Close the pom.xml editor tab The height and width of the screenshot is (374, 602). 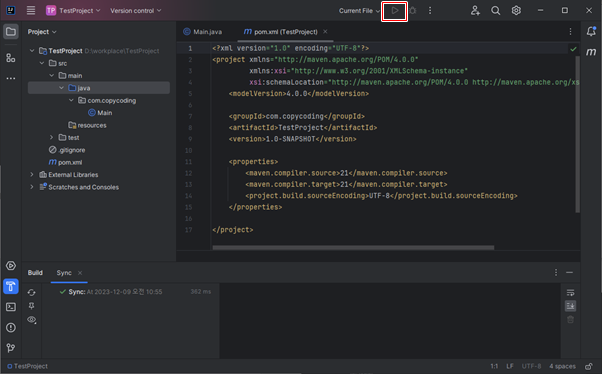click(325, 31)
